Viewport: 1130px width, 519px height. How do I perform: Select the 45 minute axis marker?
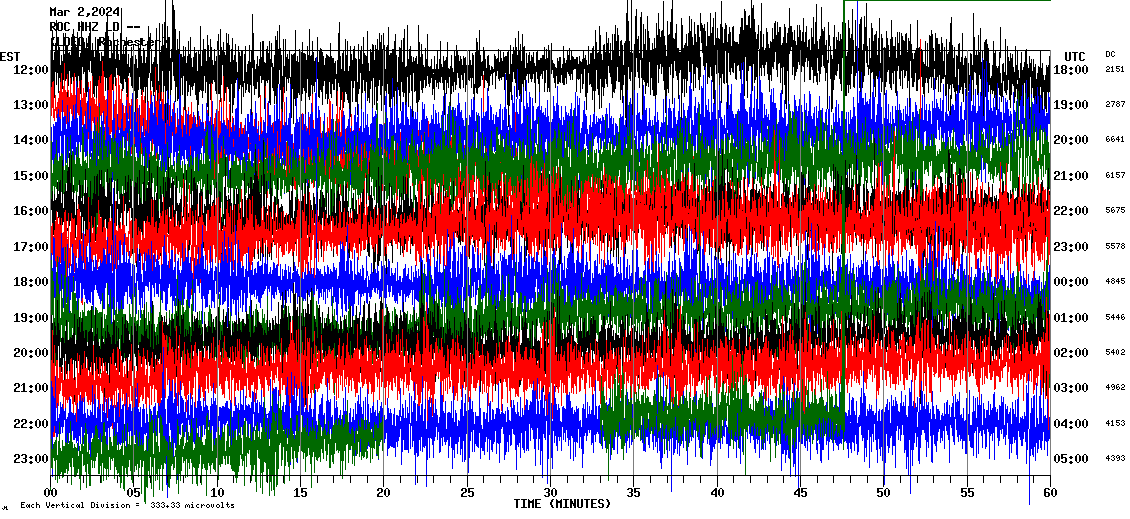pos(799,493)
